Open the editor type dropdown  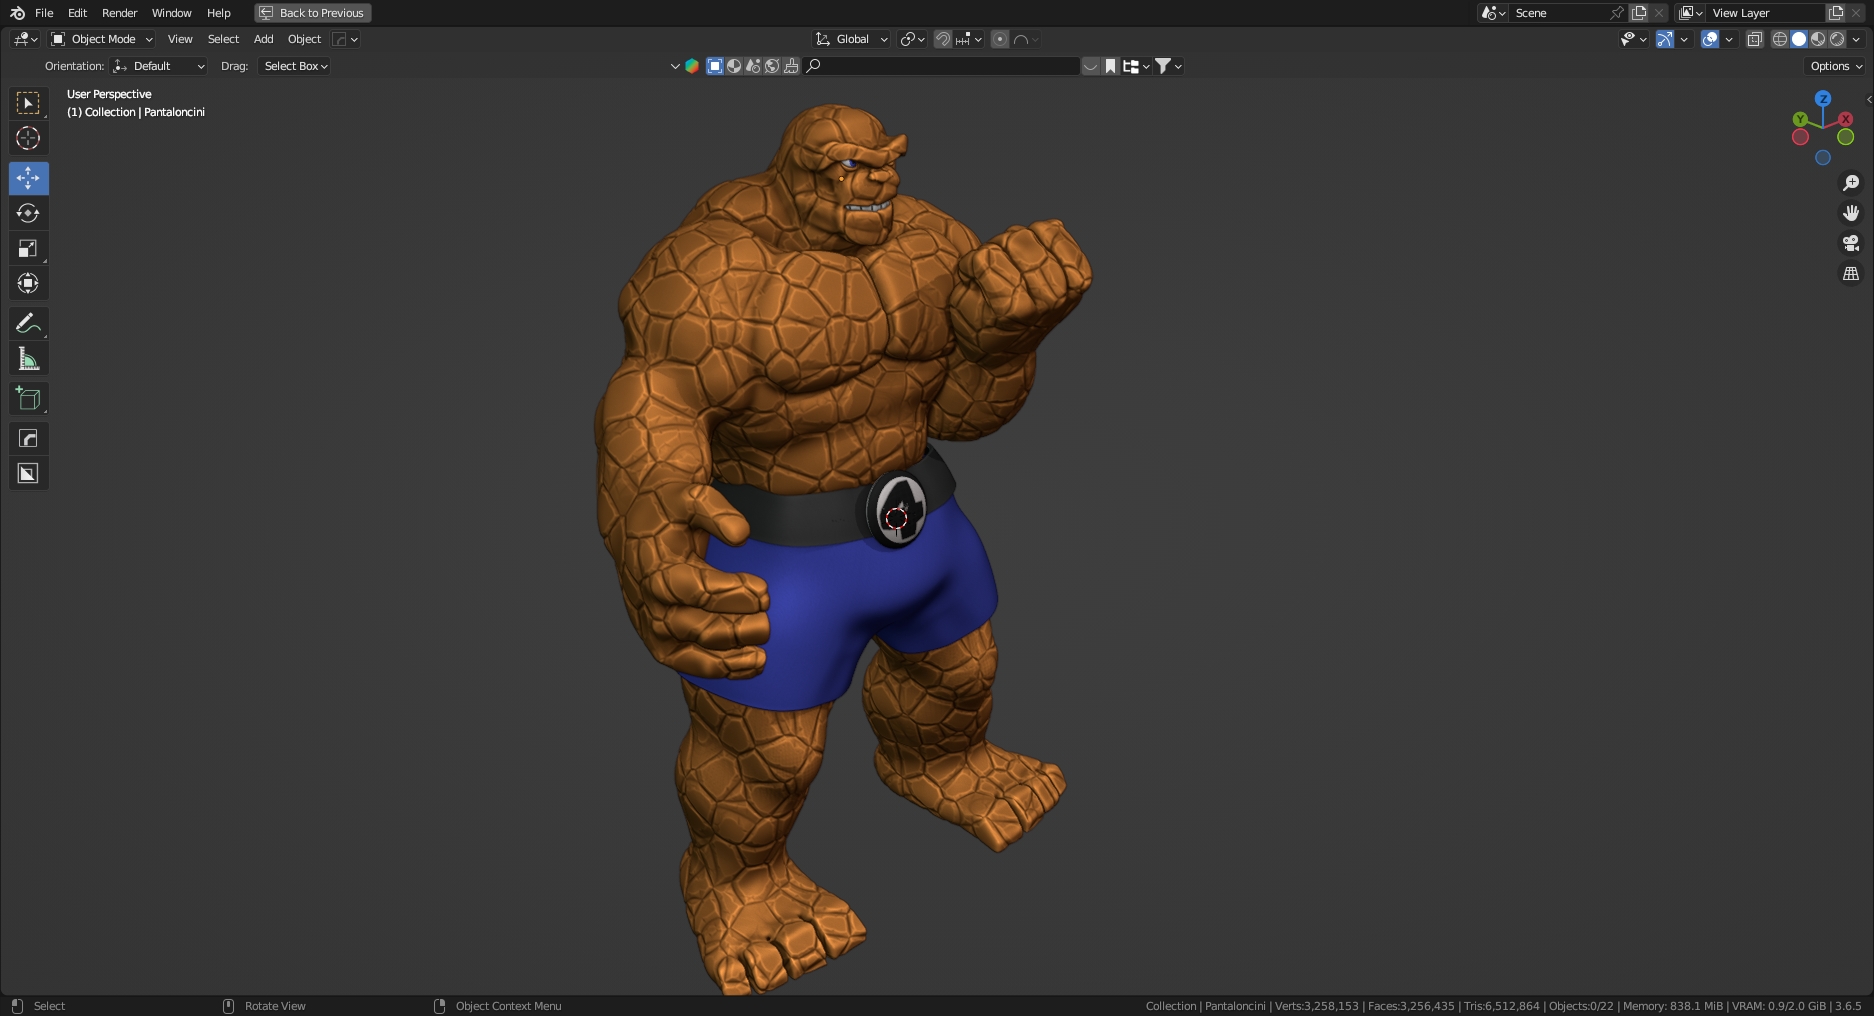25,39
